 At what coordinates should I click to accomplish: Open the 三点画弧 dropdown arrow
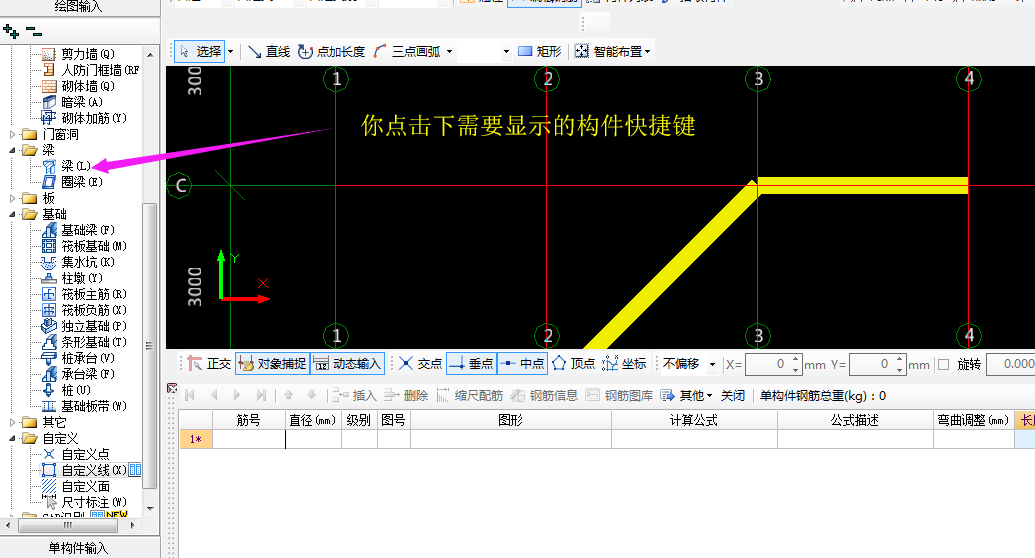[x=450, y=52]
